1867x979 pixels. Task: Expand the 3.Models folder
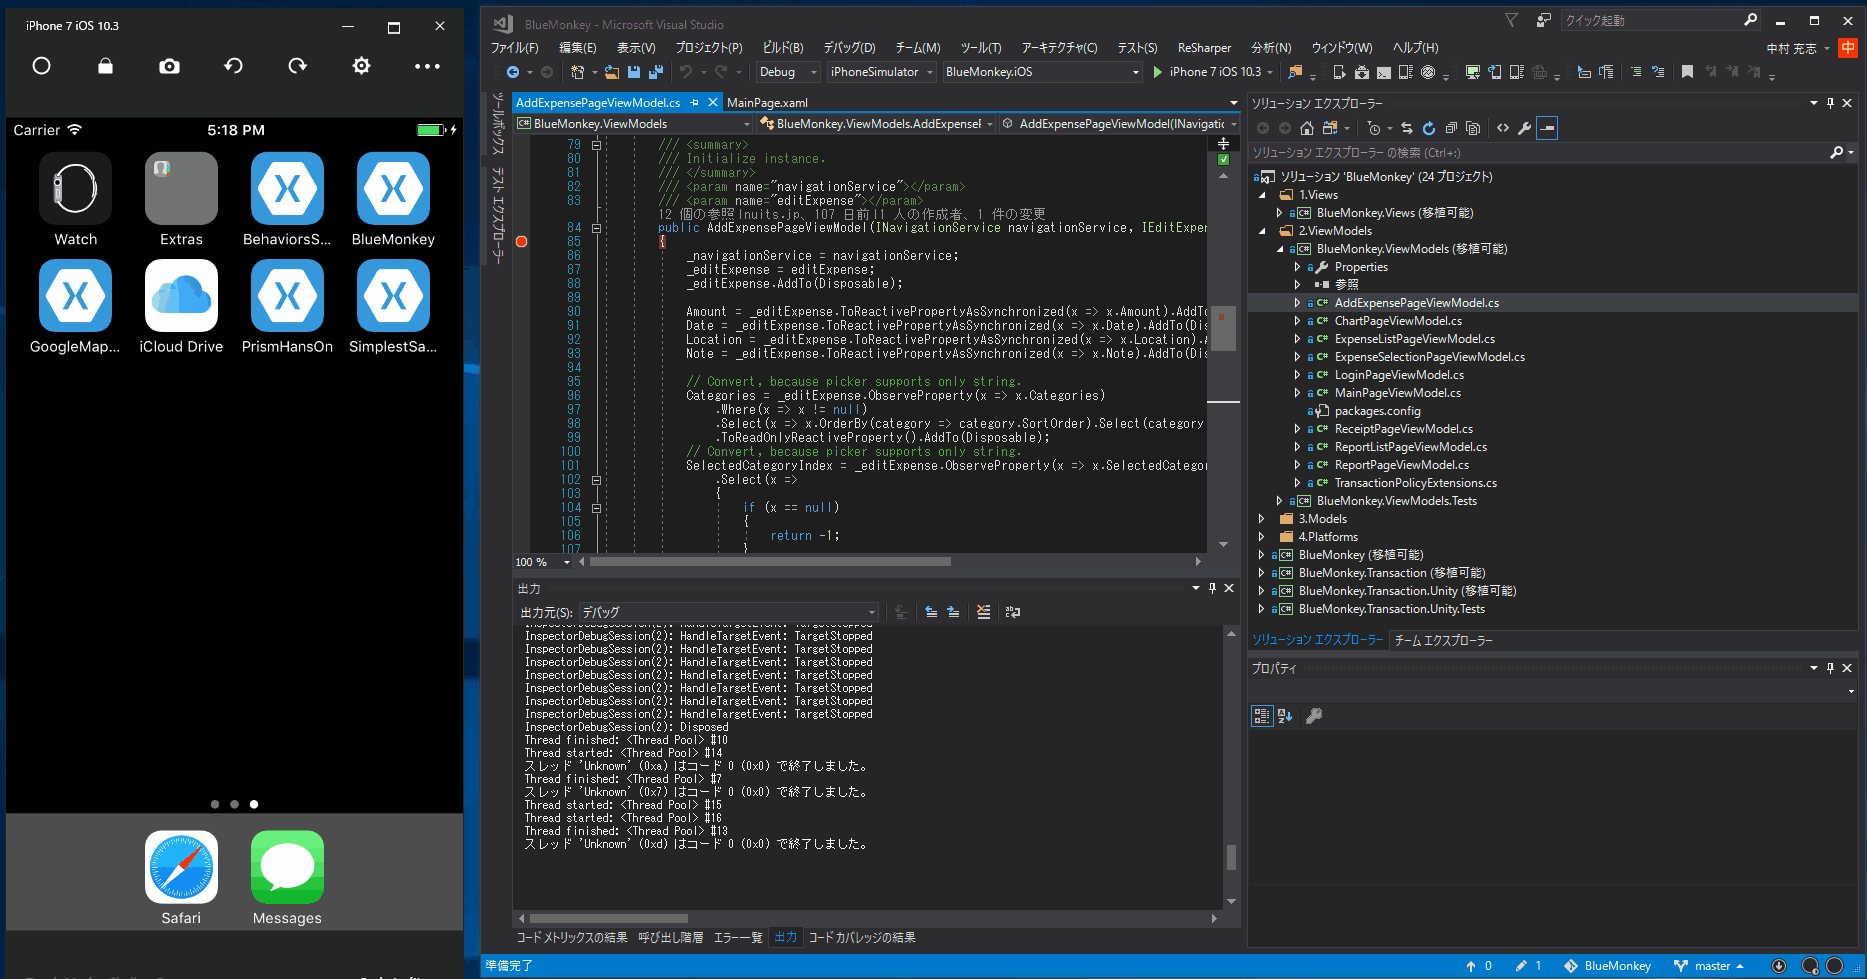pos(1262,519)
